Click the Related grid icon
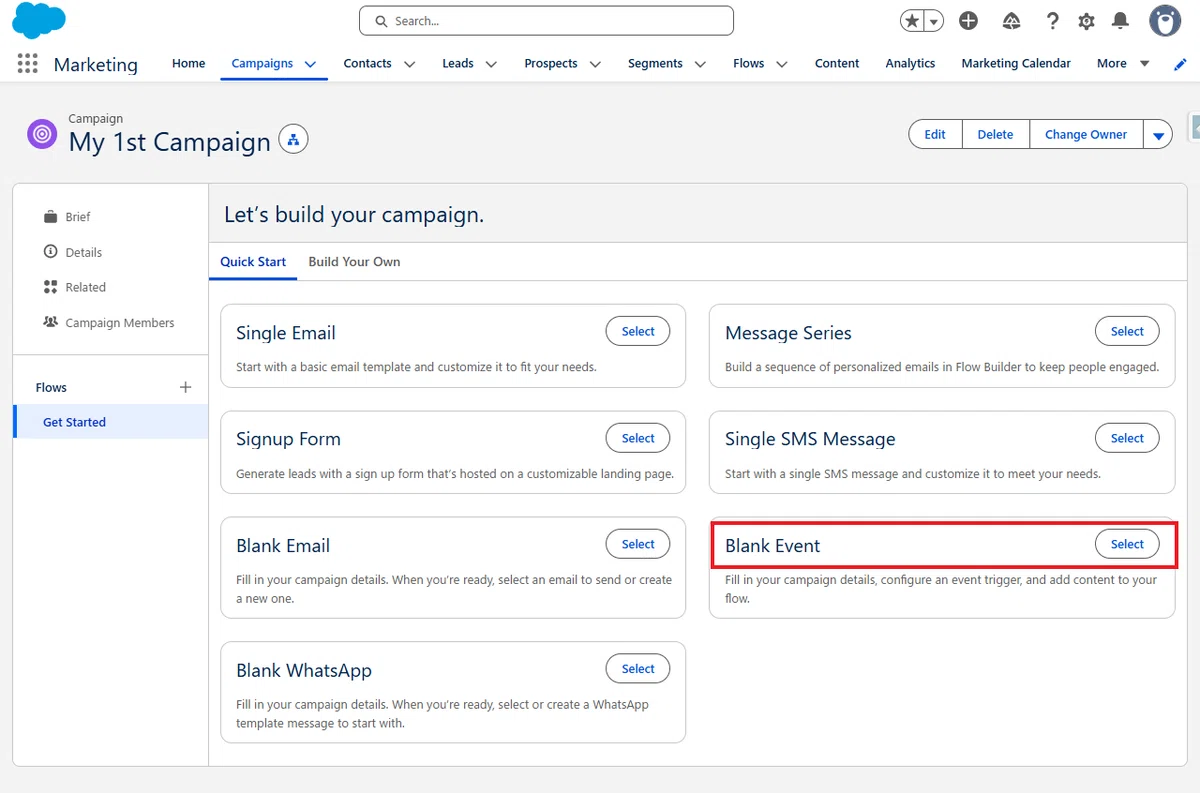 coord(51,287)
